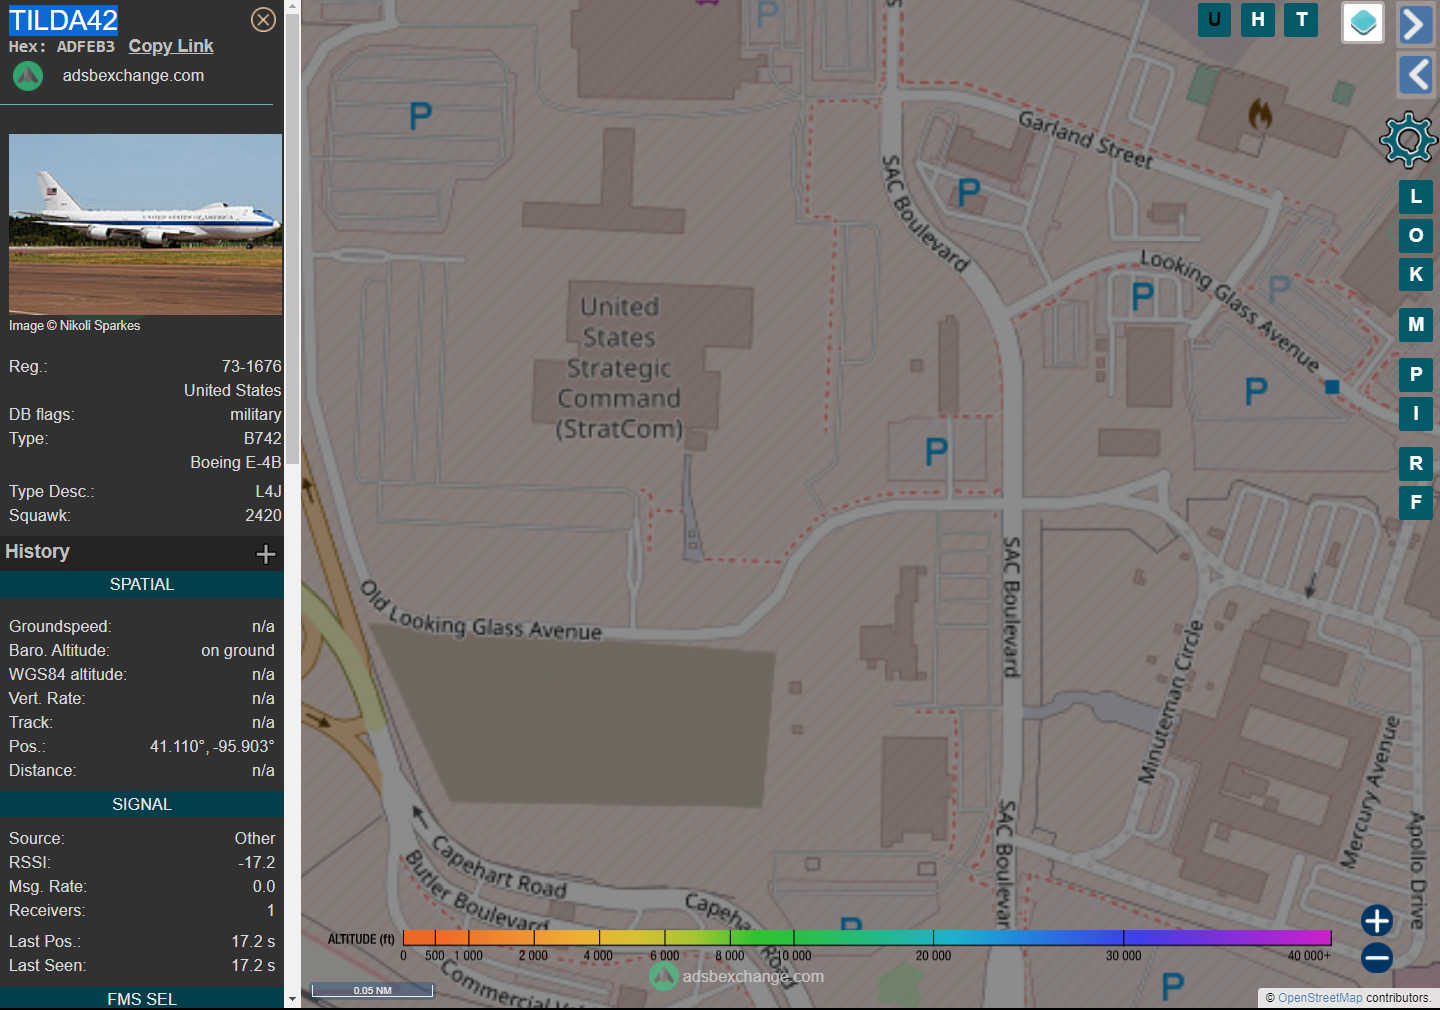Toggle the U map button

coord(1214,20)
